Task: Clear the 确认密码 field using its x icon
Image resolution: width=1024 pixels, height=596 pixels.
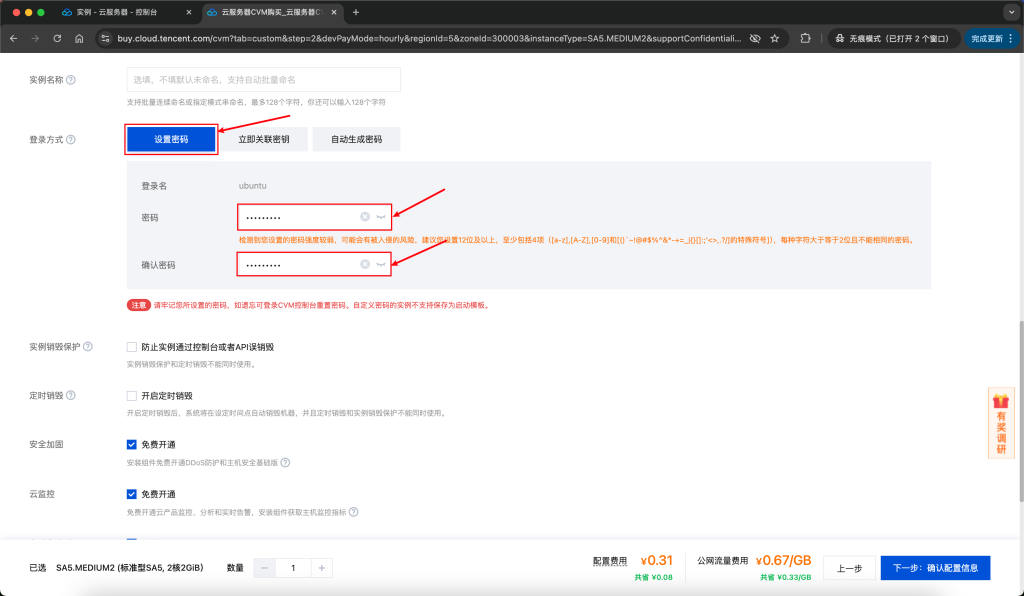Action: pos(365,264)
